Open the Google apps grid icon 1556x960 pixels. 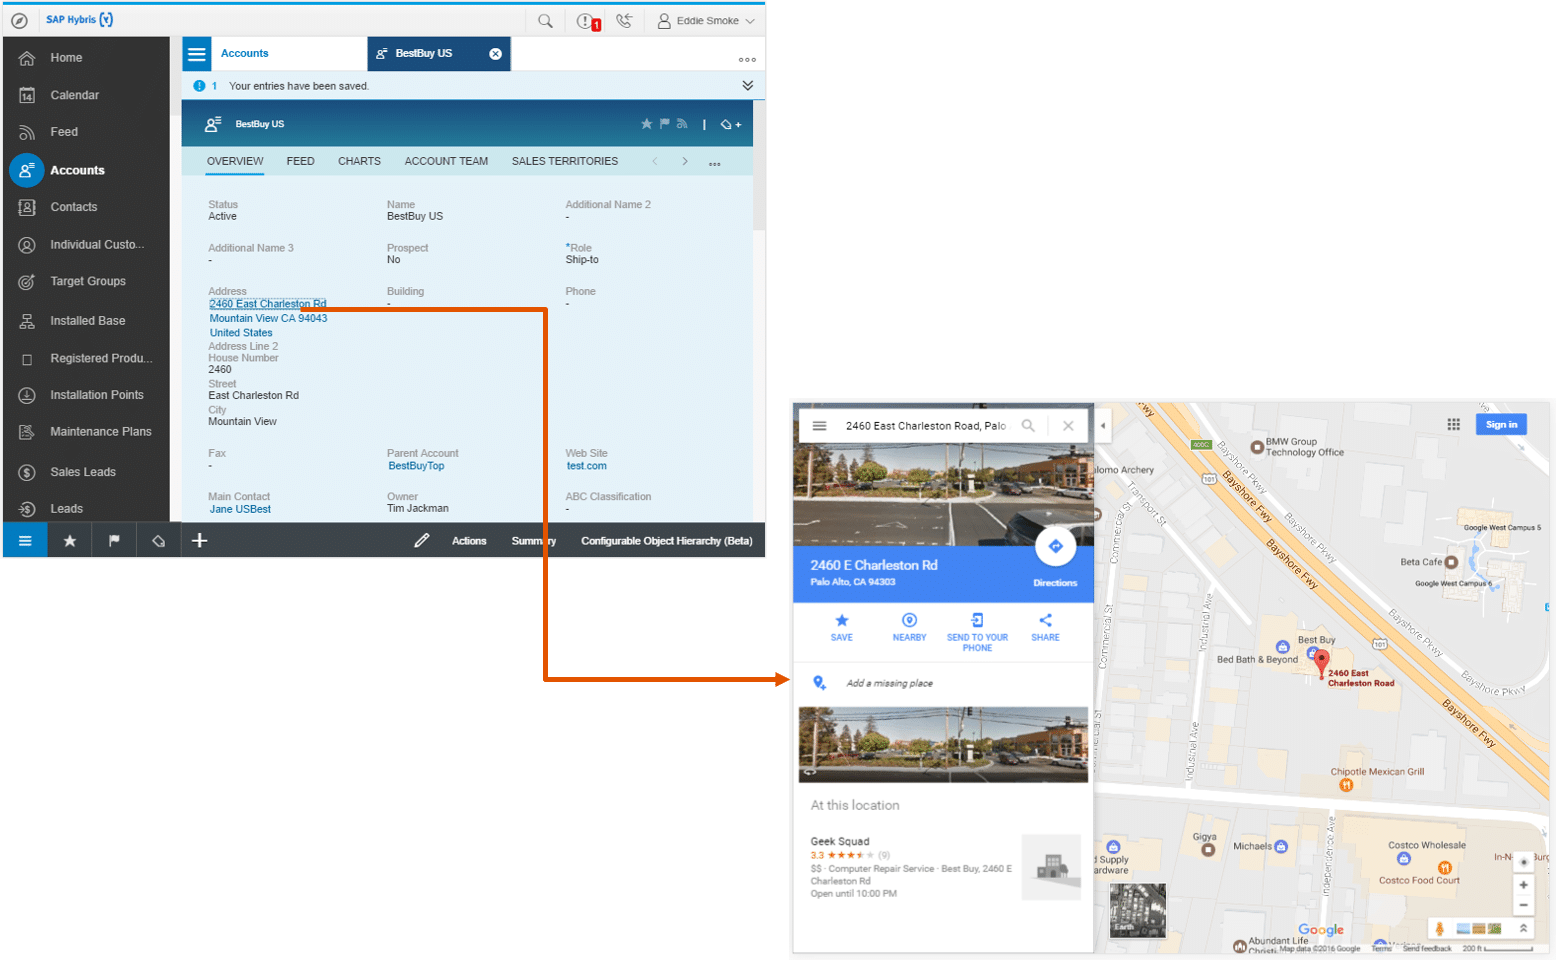click(1453, 425)
